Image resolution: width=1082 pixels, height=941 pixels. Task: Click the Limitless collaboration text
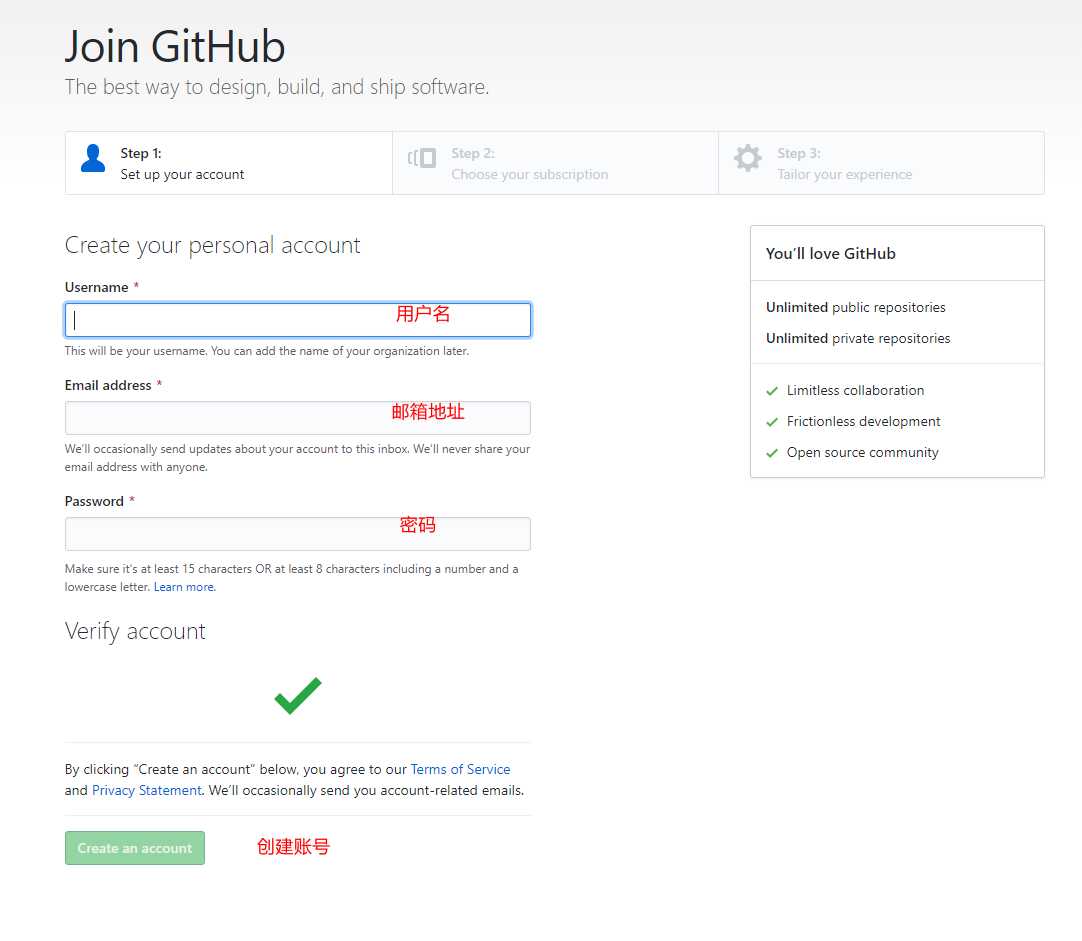(x=856, y=390)
